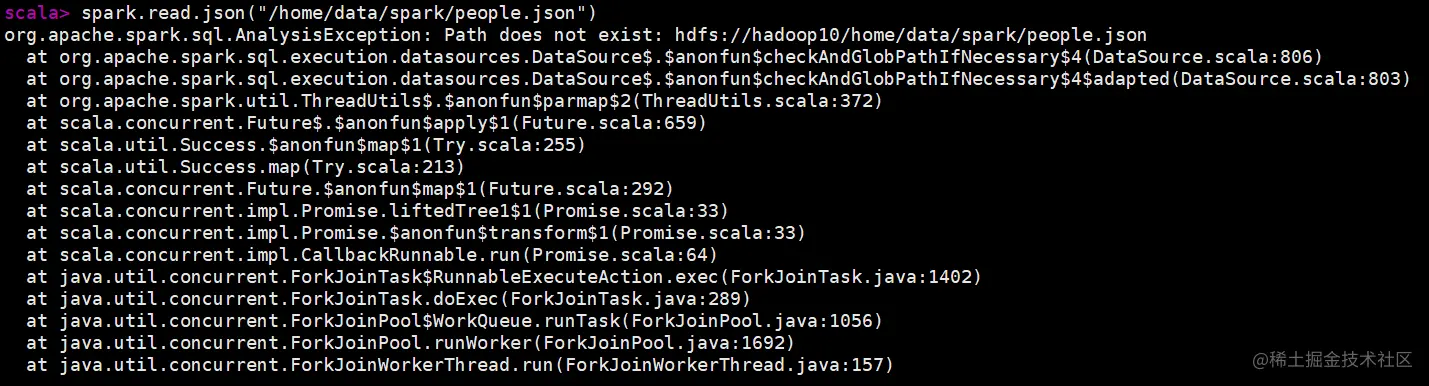Screen dimensions: 1429x386
Task: Click the Promise.liftedTree1$1 trace line
Action: (378, 210)
